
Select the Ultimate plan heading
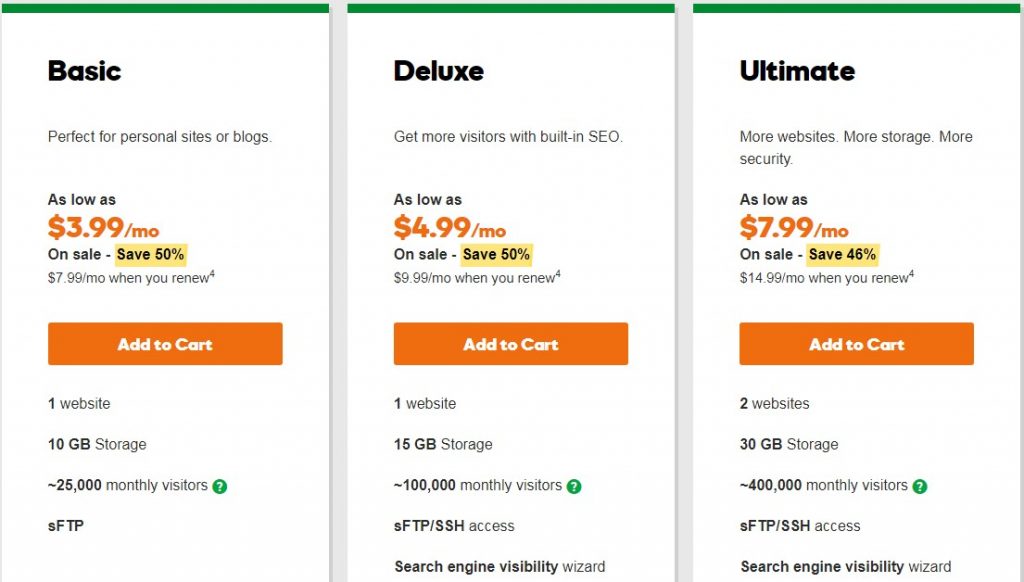(796, 71)
